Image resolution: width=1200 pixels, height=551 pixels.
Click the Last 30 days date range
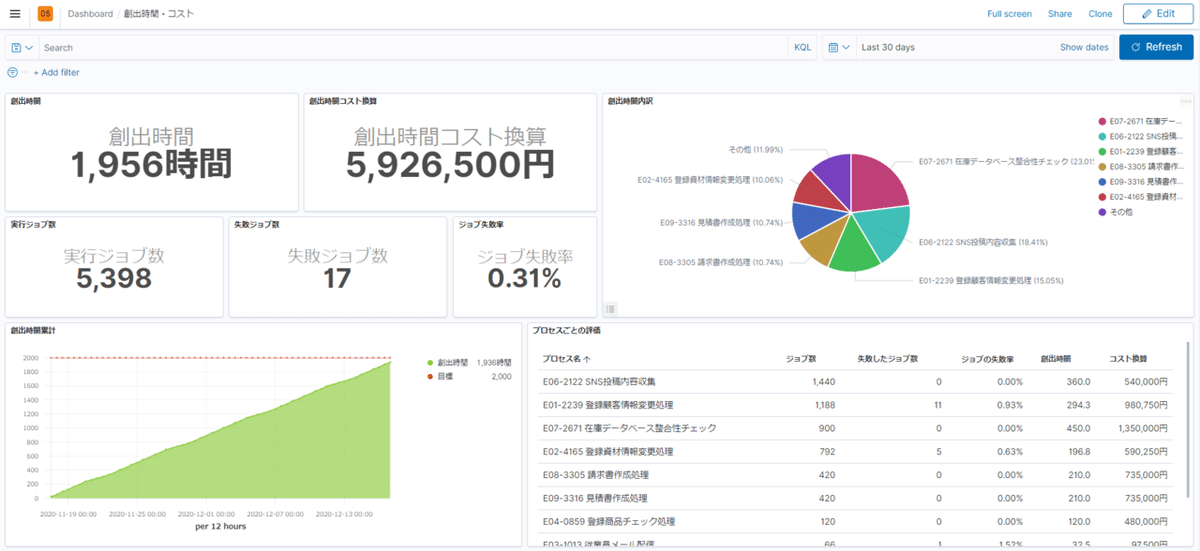point(888,47)
